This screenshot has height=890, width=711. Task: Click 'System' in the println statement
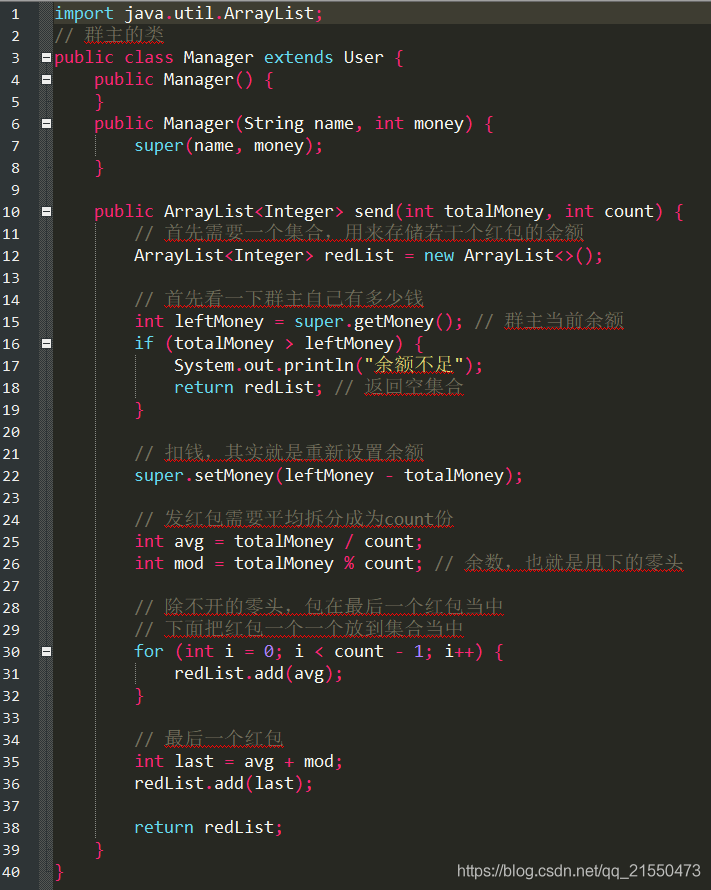(204, 366)
